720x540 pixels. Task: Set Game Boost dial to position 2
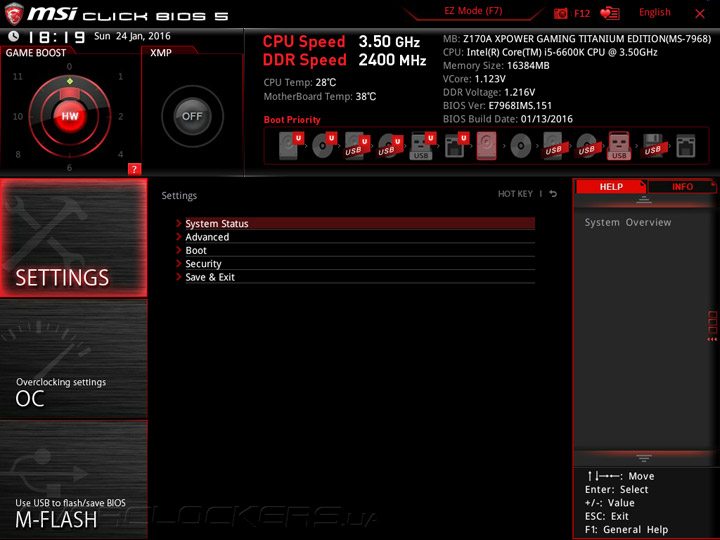point(120,116)
